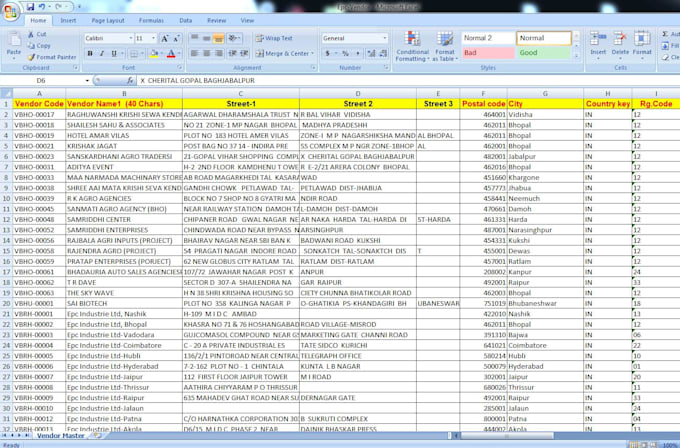Click the Increase Font Size icon

point(166,38)
